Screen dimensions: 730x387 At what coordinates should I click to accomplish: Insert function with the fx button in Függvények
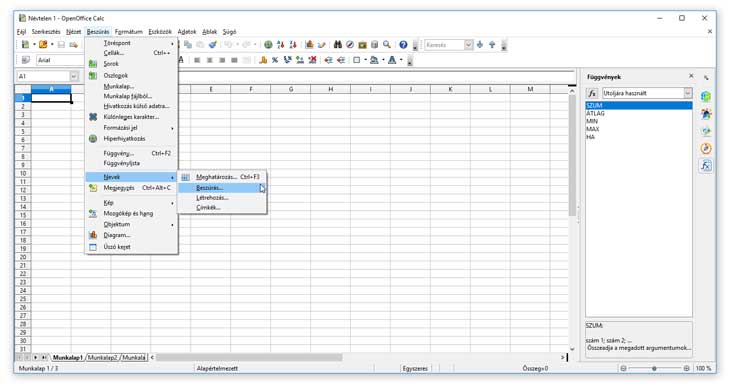click(x=592, y=93)
